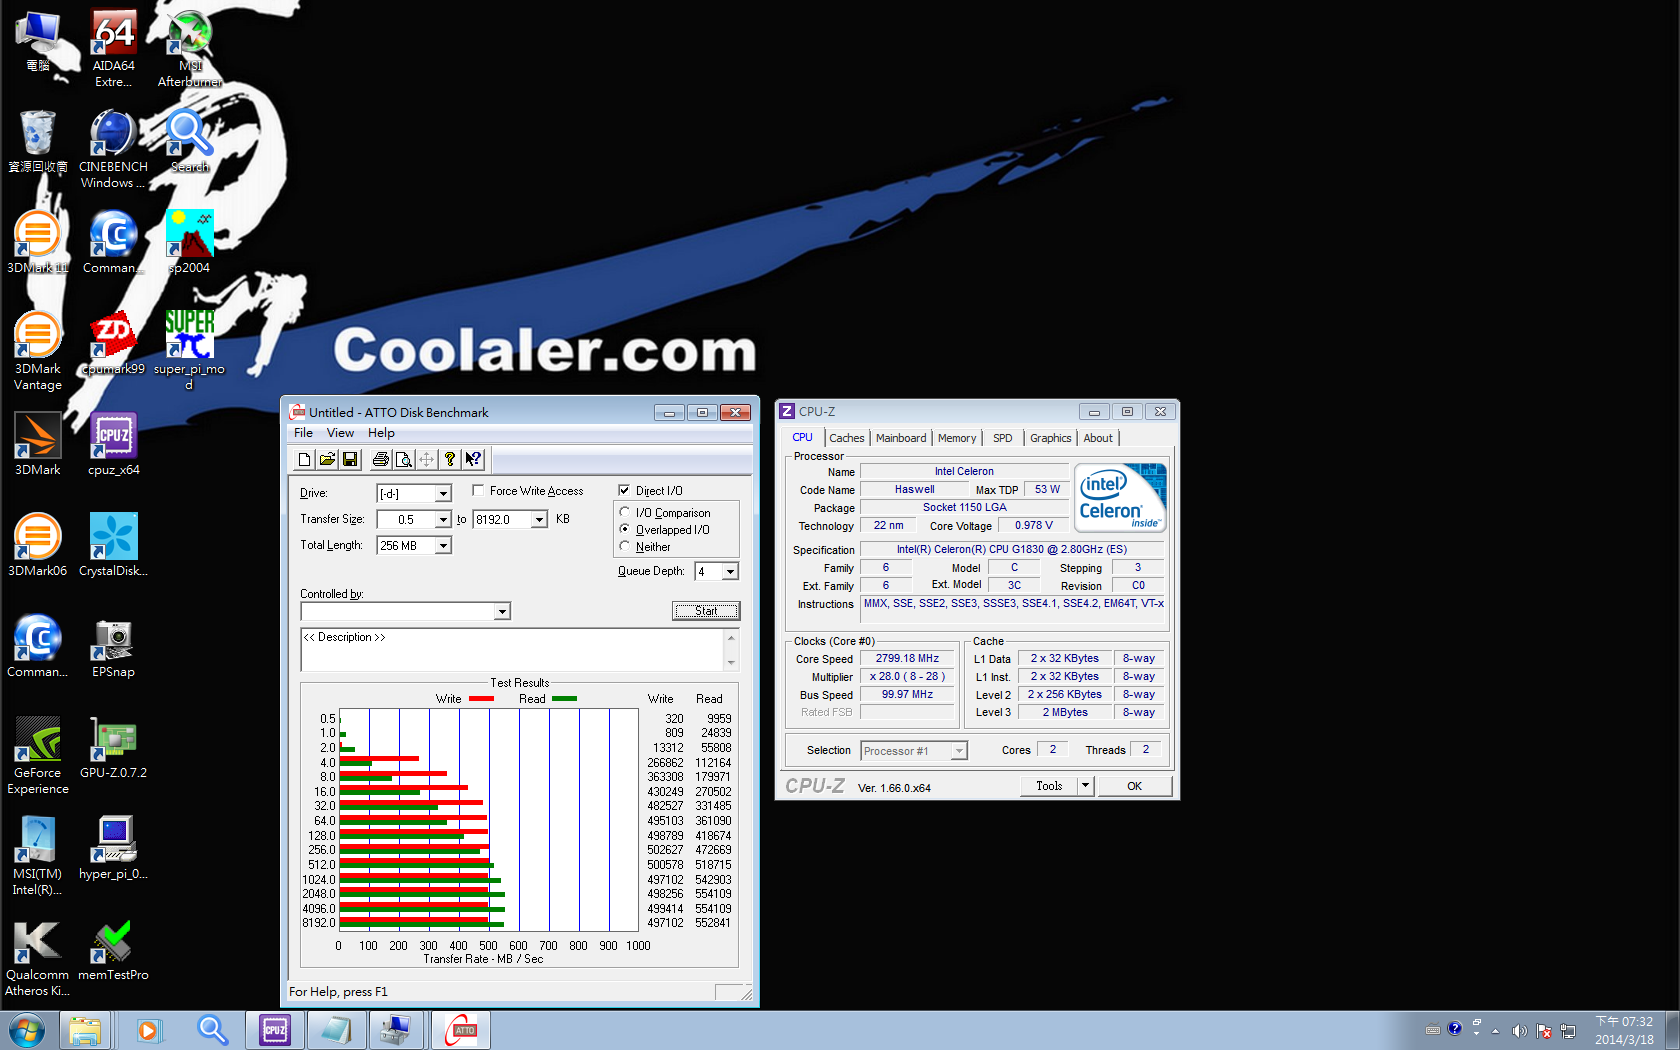Click the Start benchmark button
The height and width of the screenshot is (1050, 1680).
click(x=706, y=611)
